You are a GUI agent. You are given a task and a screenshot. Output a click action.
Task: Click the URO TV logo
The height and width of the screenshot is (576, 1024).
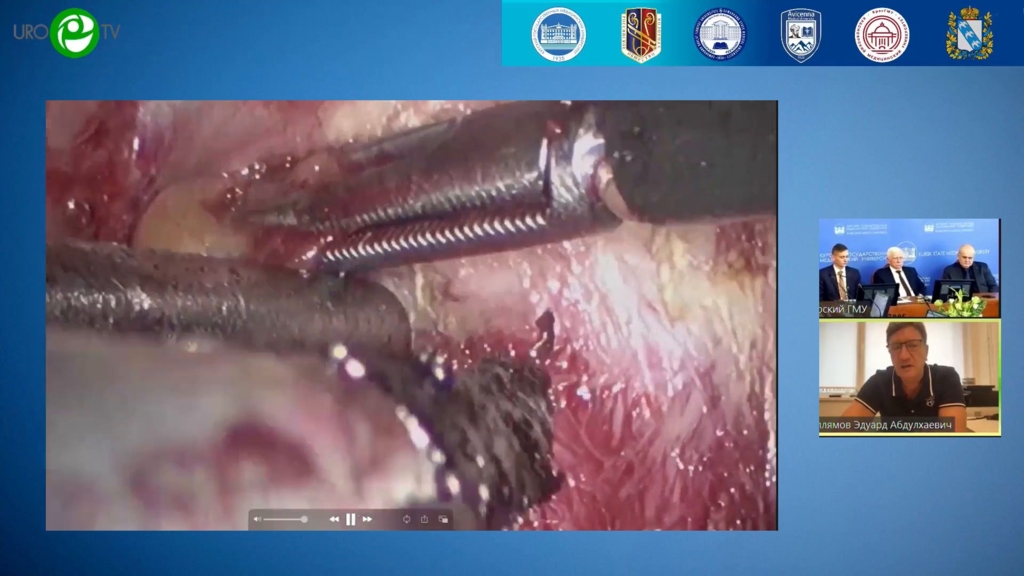click(x=68, y=32)
